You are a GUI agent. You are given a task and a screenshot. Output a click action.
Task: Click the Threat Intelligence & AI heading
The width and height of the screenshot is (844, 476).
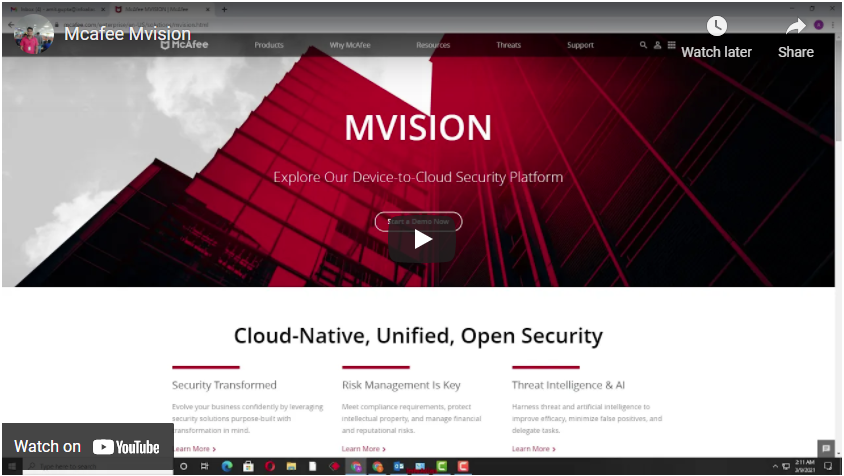(568, 385)
